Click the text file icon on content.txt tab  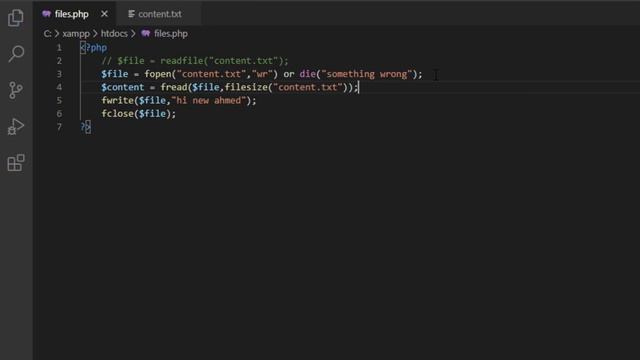pos(131,14)
